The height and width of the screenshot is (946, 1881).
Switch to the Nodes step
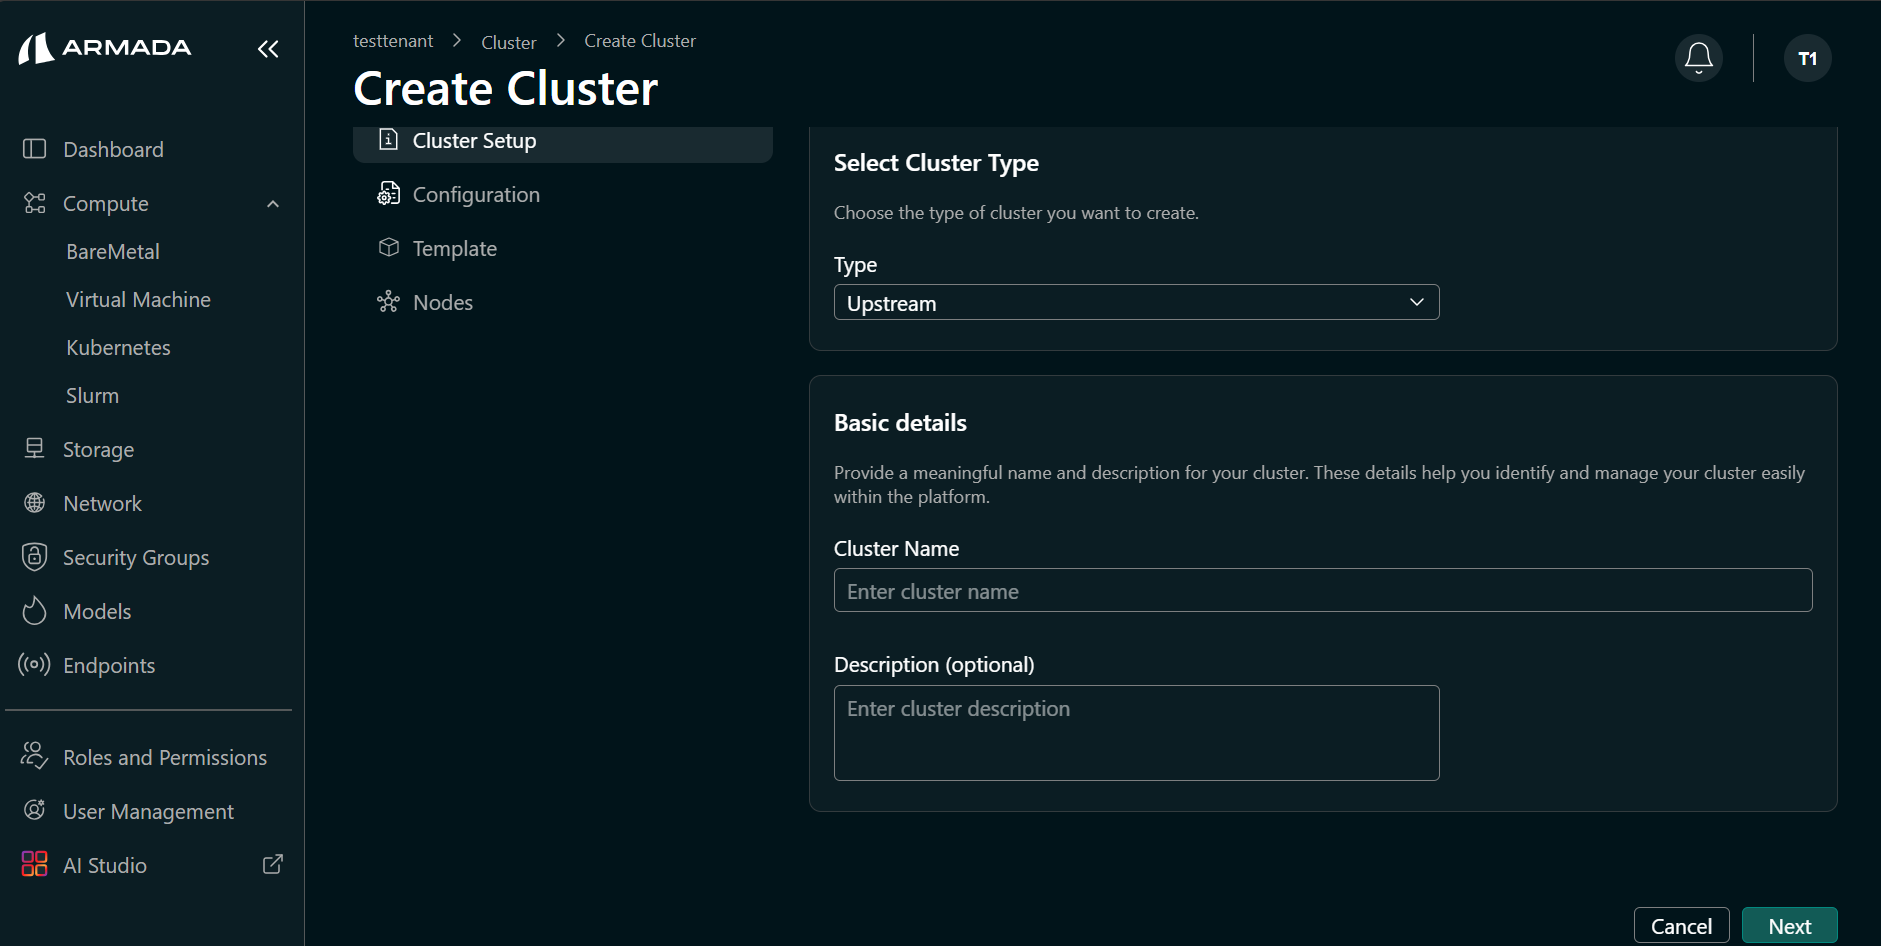point(442,301)
